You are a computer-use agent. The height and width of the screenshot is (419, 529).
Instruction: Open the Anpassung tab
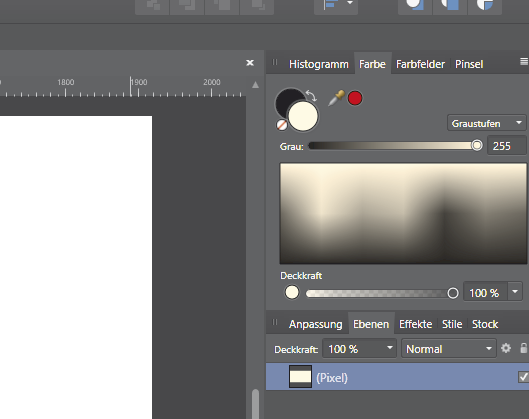pyautogui.click(x=315, y=324)
